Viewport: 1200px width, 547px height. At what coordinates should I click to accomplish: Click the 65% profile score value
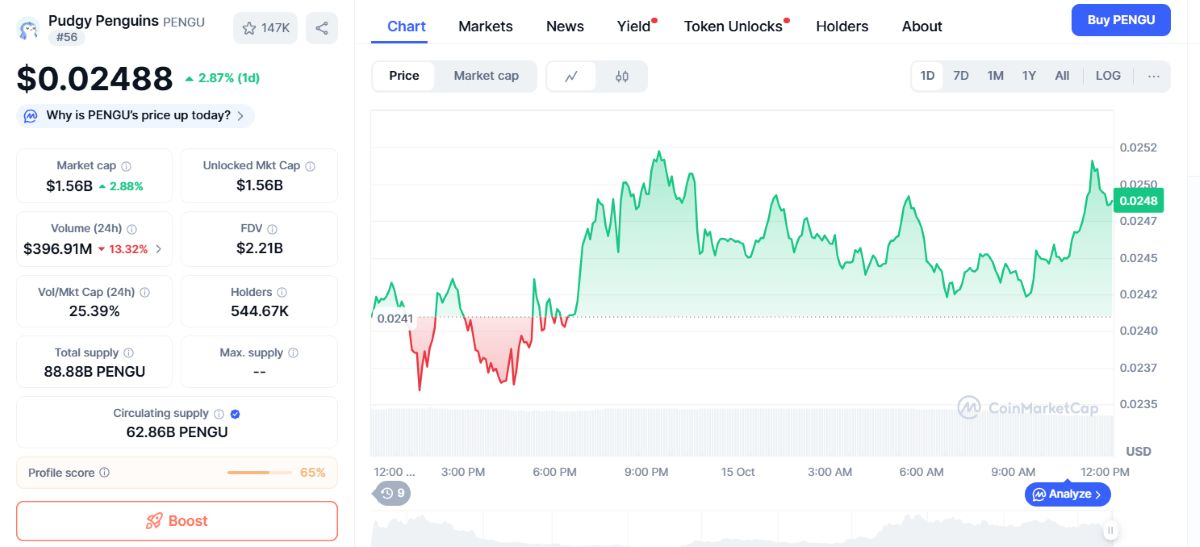313,473
